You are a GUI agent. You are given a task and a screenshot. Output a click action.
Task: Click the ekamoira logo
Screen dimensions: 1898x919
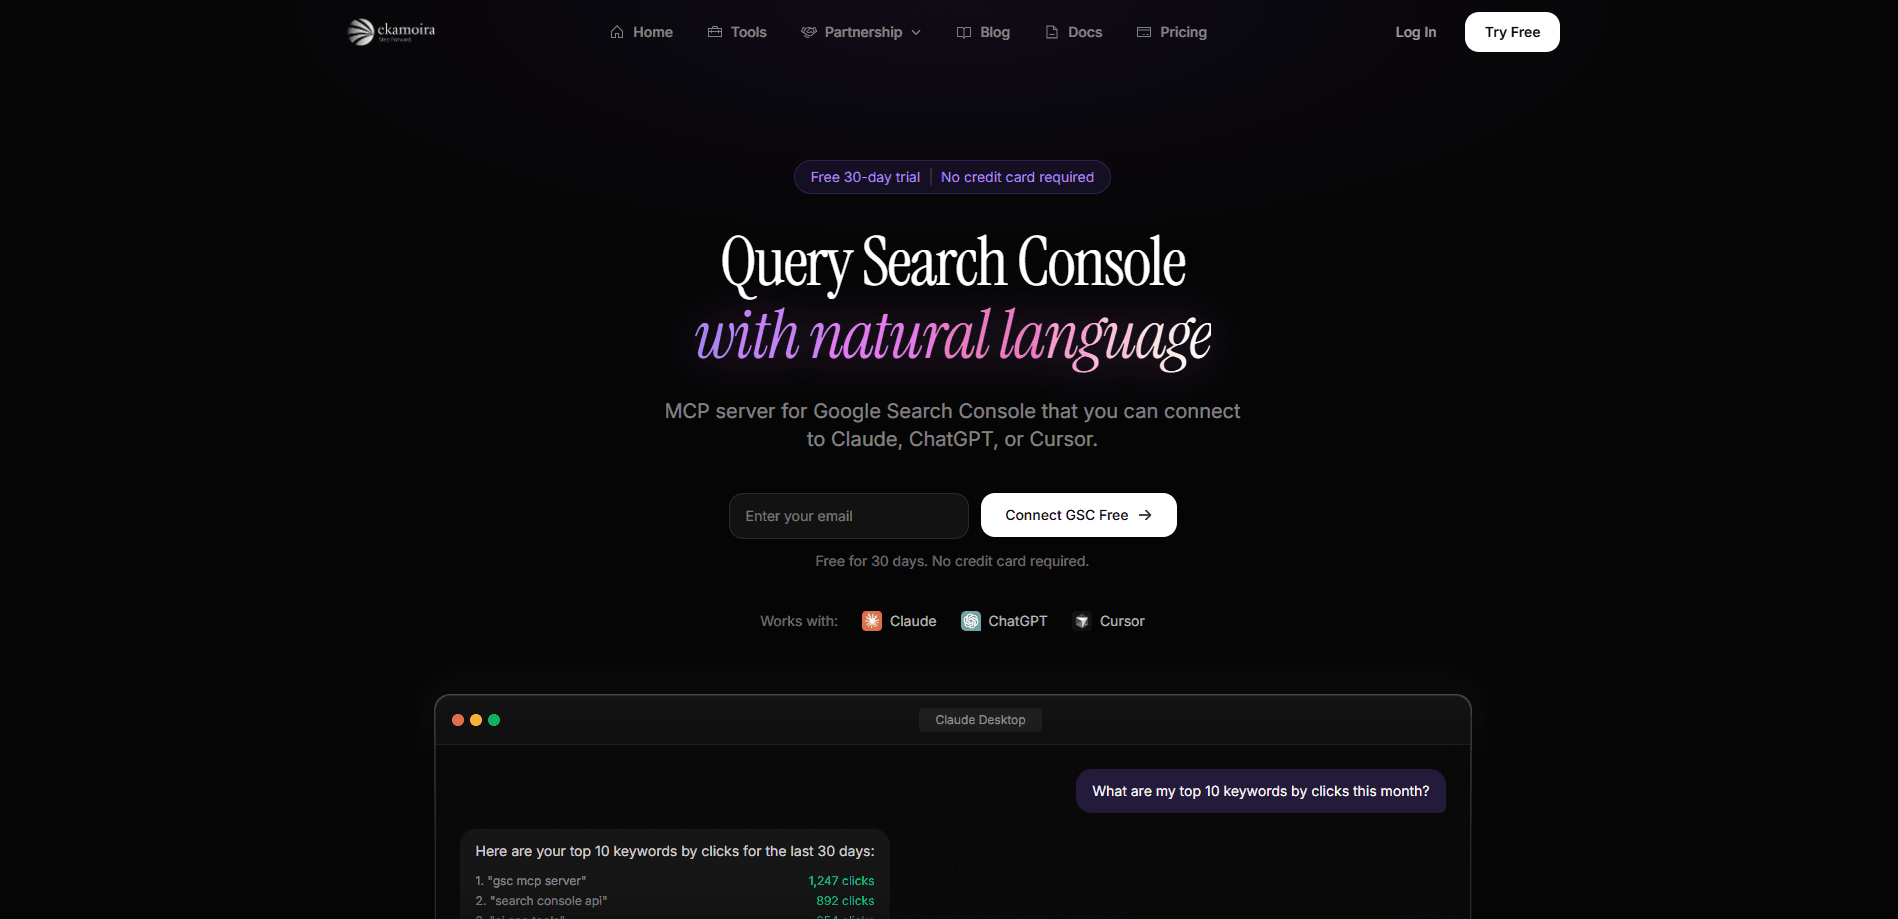[x=391, y=32]
